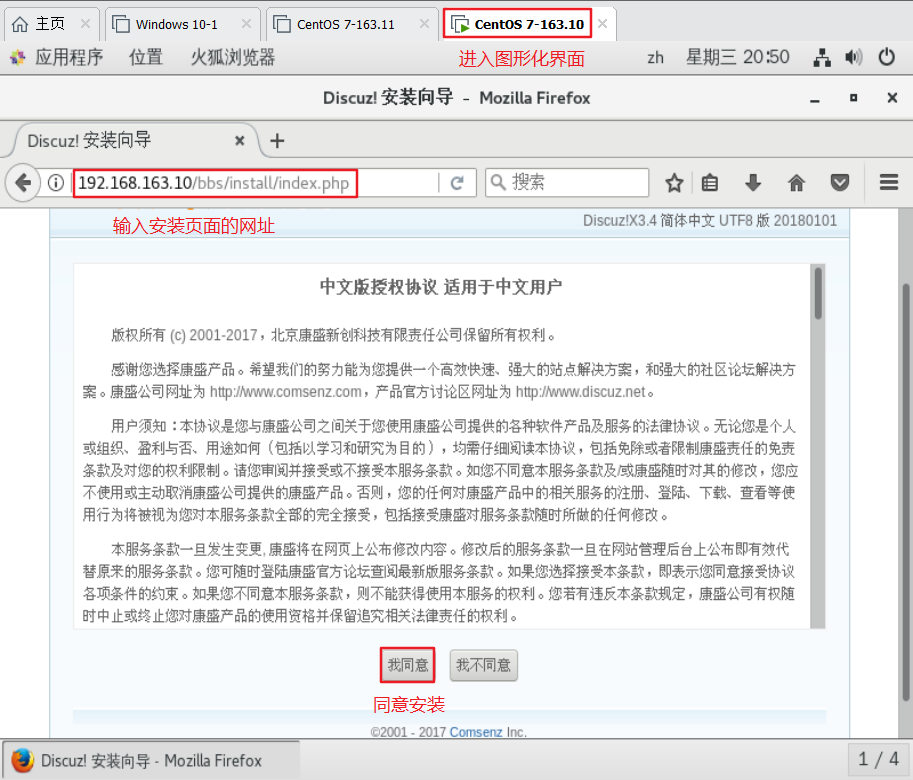
Task: Click the Firefox back arrow button
Action: [23, 183]
